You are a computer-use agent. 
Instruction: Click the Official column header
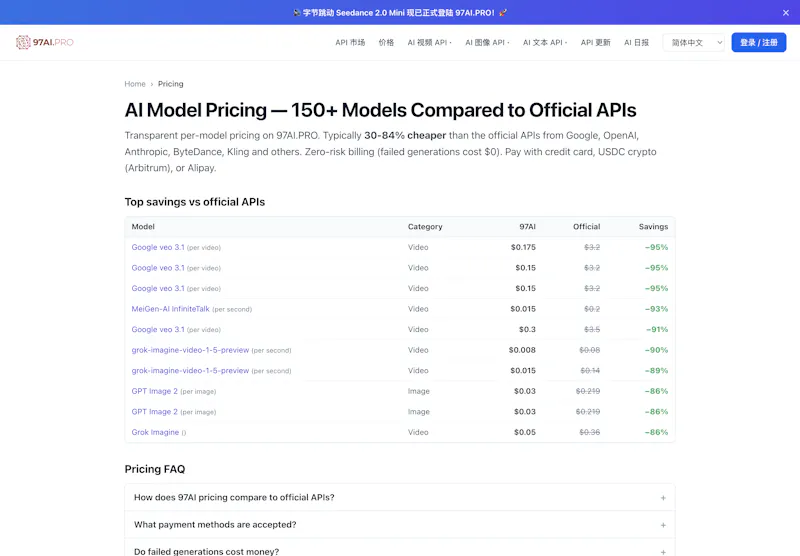pos(586,226)
